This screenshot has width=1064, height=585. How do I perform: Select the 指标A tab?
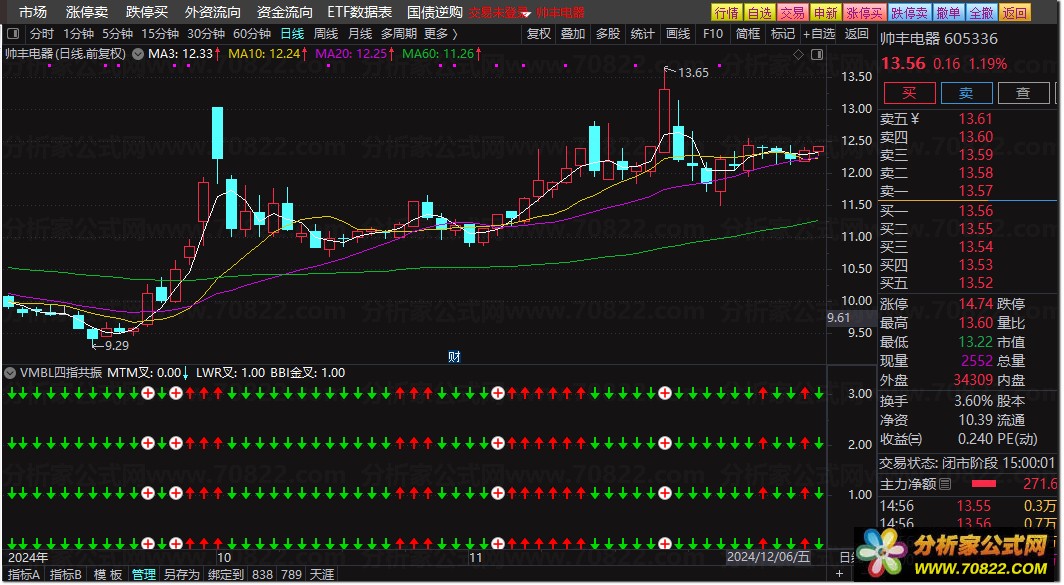[x=24, y=575]
